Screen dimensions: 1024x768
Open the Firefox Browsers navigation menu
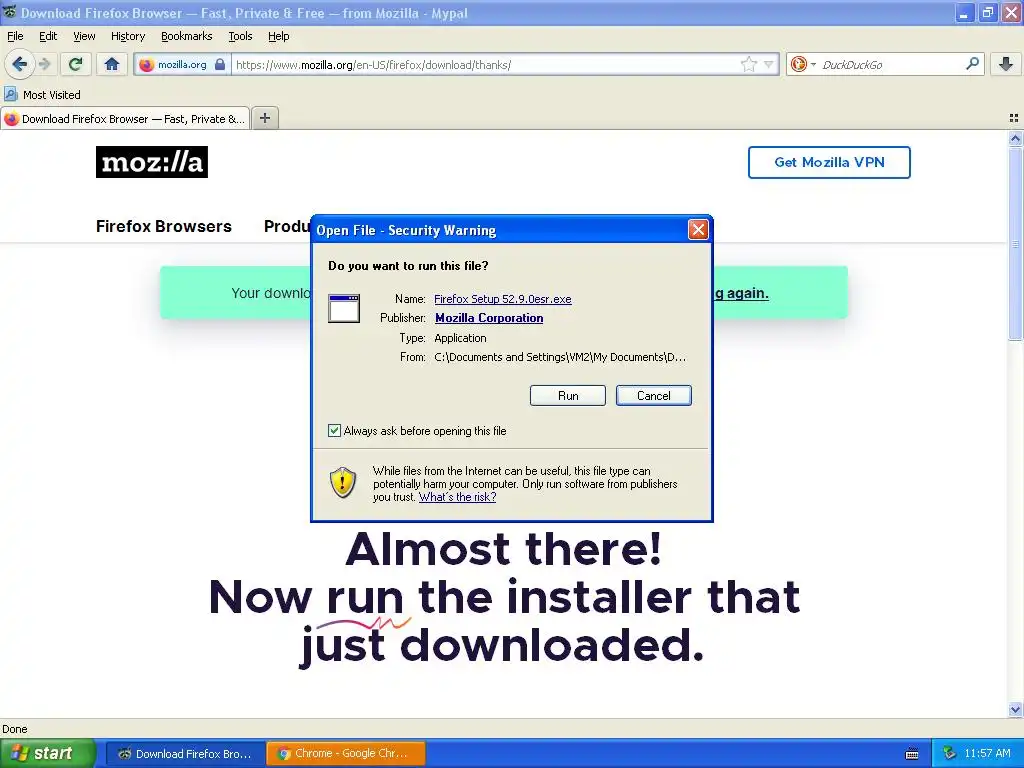[x=164, y=226]
